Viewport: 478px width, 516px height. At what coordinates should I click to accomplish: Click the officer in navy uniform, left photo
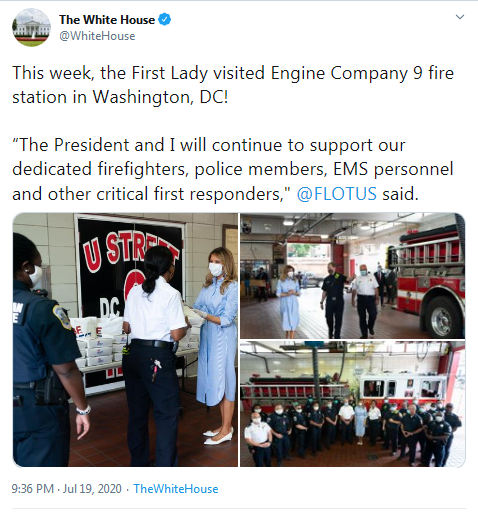tap(45, 350)
